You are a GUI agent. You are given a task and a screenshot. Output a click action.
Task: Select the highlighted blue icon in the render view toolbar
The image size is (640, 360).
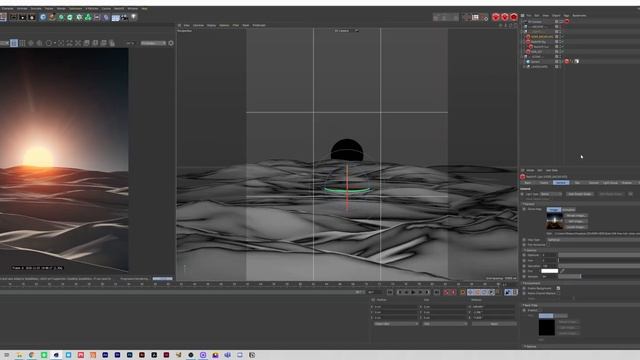(14, 43)
